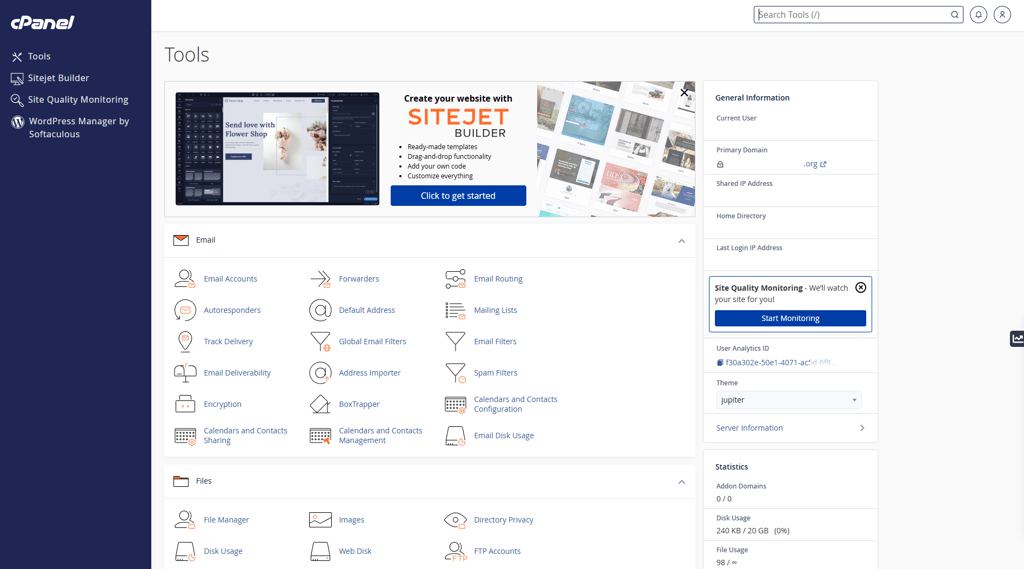
Task: Open the primary domain .org link
Action: pos(814,164)
